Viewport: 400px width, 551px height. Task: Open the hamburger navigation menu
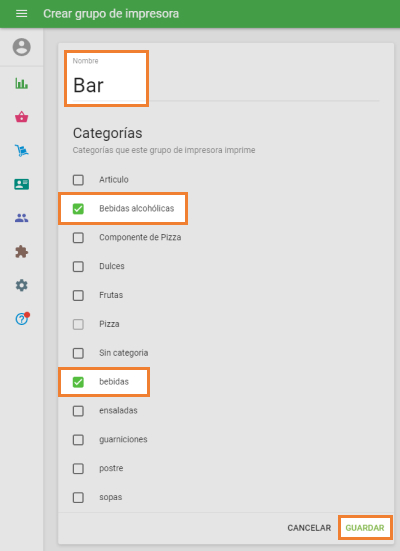[21, 14]
